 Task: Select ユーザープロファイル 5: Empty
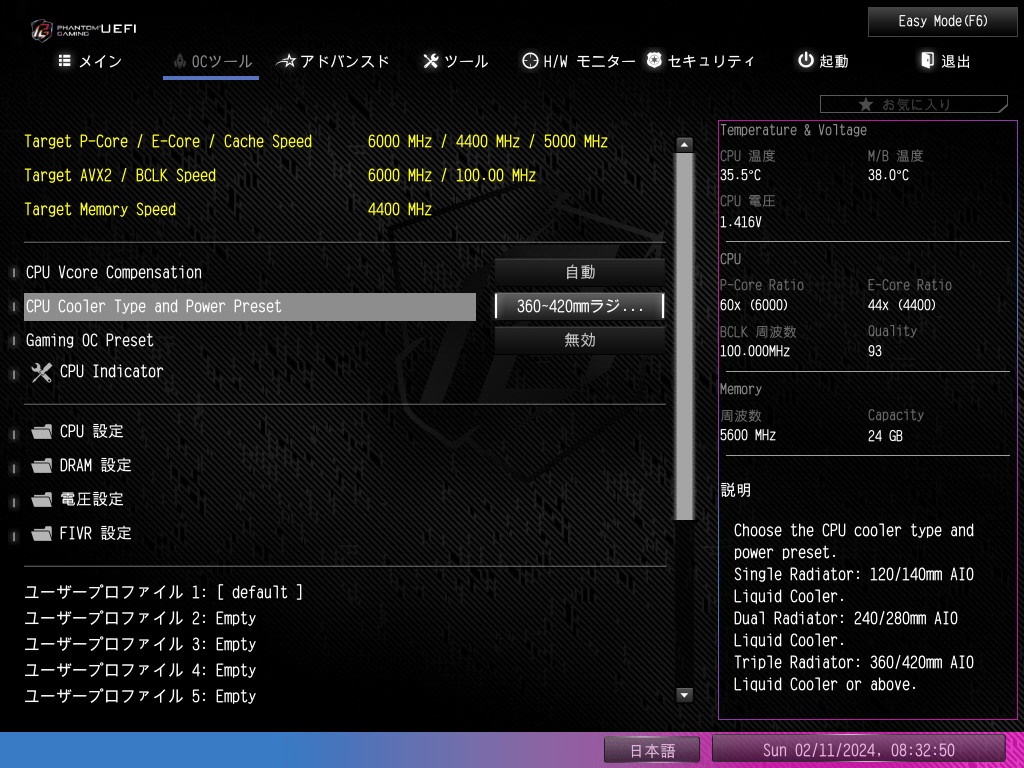tap(140, 697)
